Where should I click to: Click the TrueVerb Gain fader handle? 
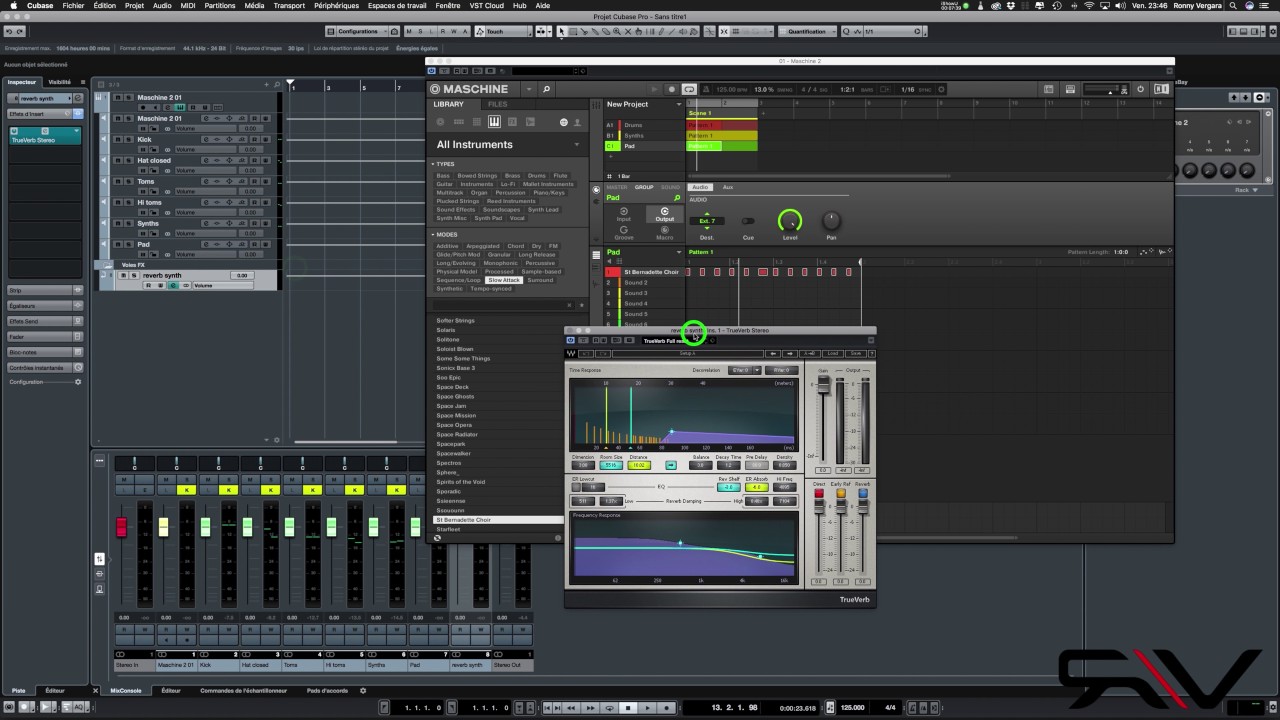pos(823,386)
